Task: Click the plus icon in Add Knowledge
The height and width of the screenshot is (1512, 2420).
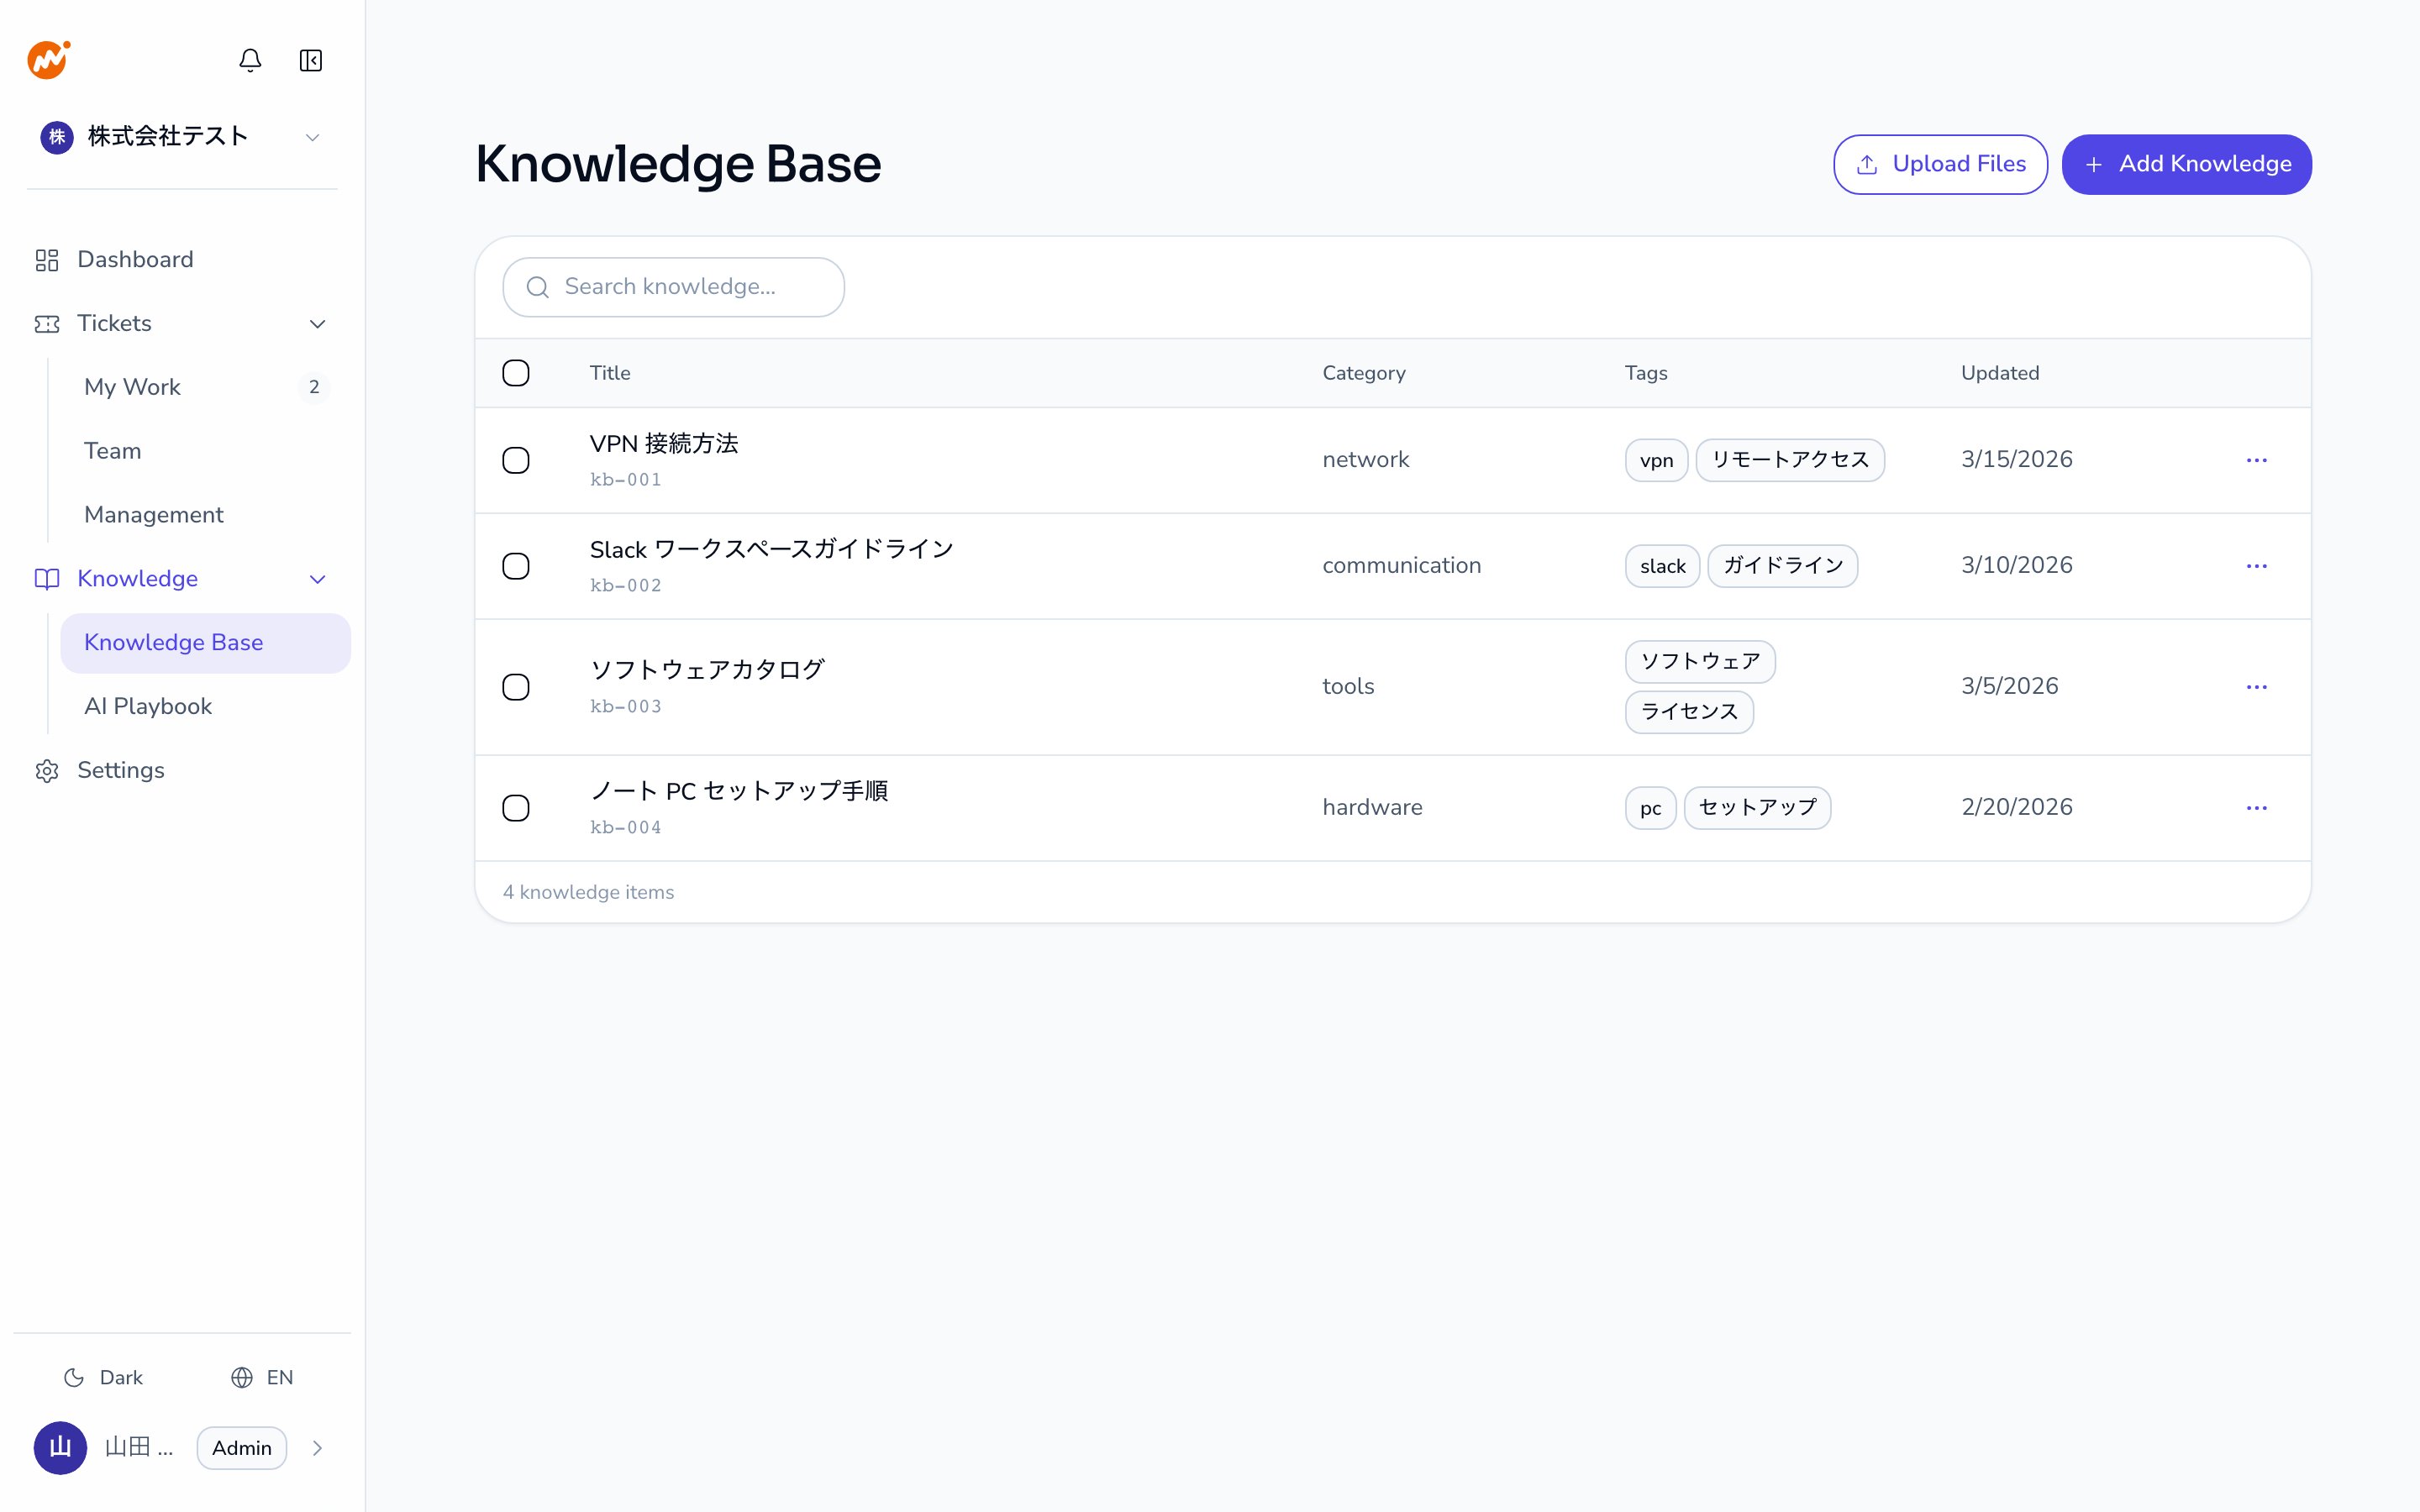Action: [x=2094, y=165]
